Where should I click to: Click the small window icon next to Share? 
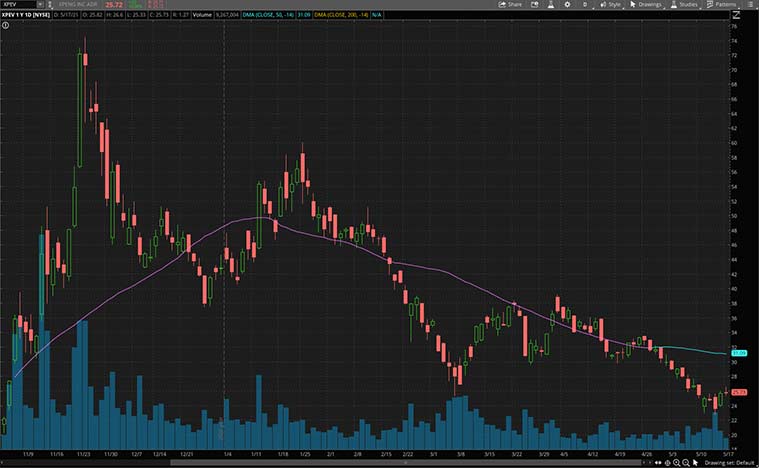pyautogui.click(x=535, y=4)
